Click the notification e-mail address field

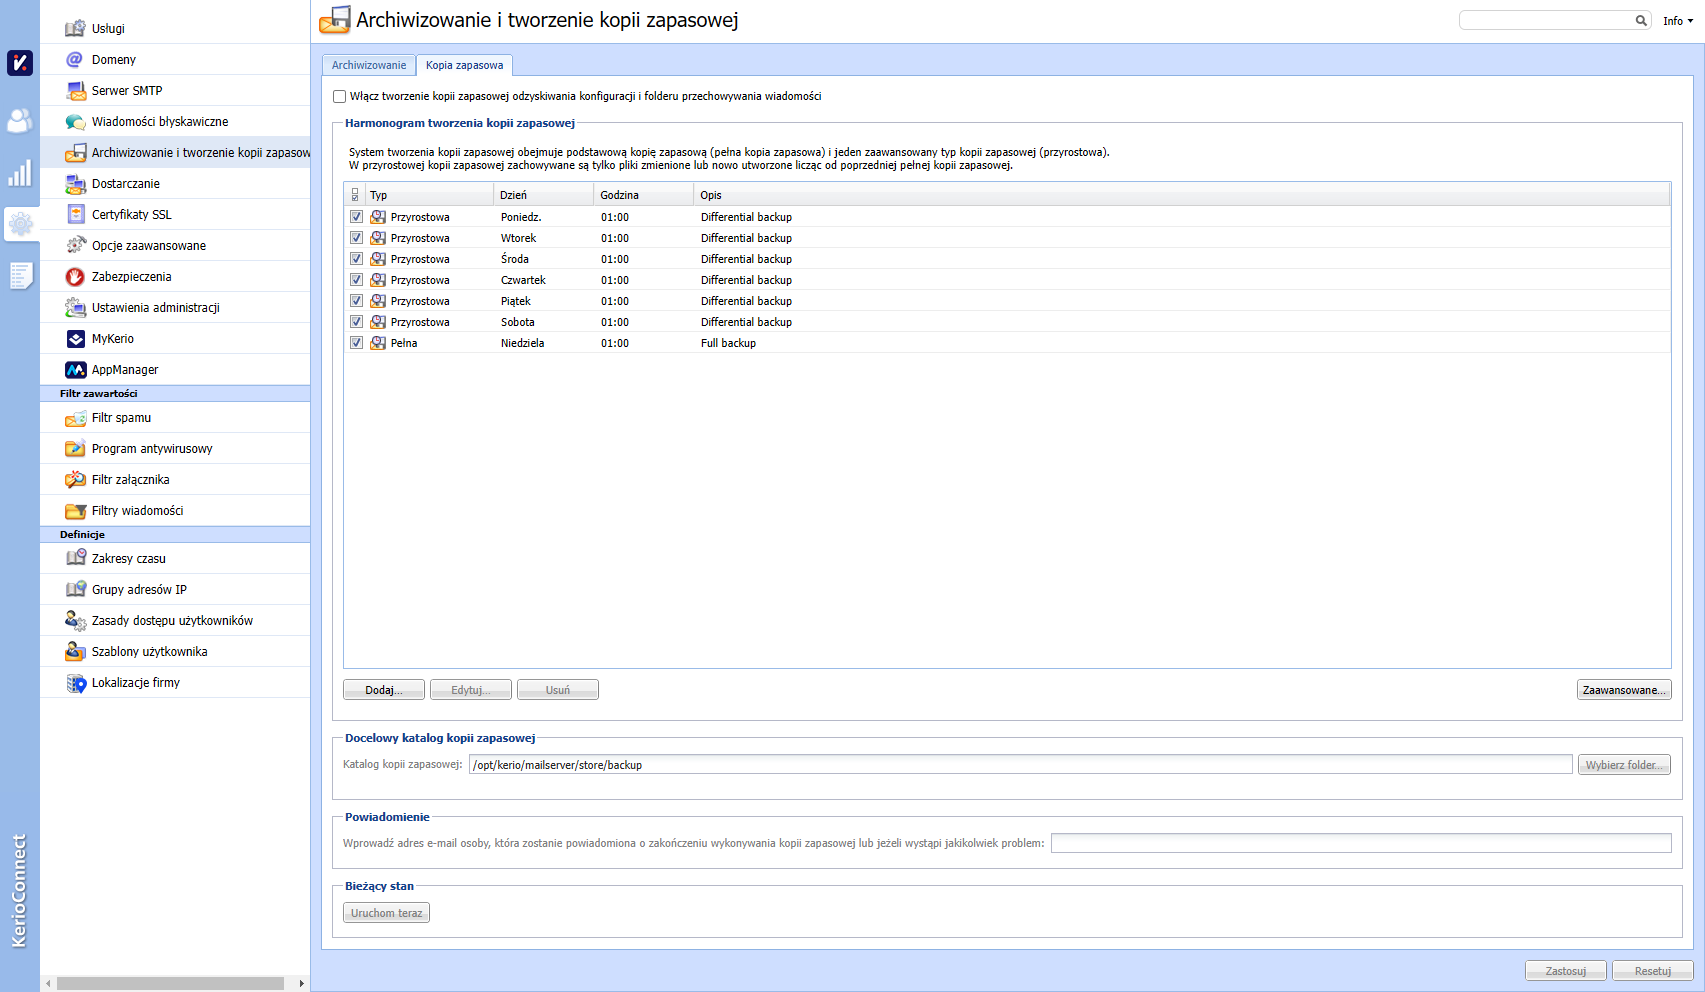point(1360,843)
